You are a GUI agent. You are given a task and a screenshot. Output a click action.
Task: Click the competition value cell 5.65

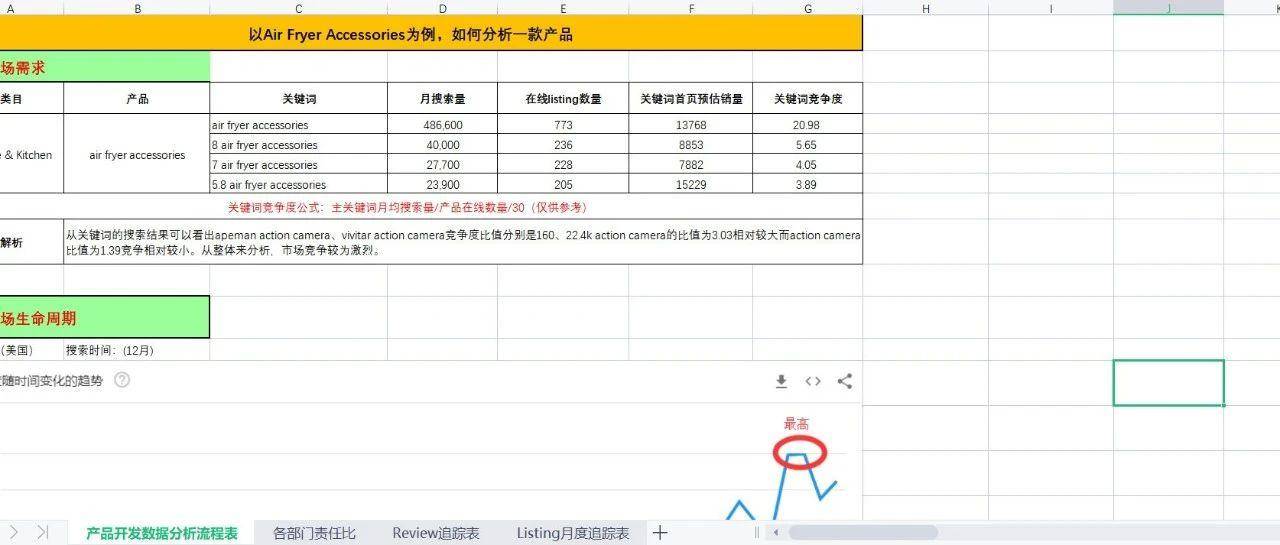(808, 145)
